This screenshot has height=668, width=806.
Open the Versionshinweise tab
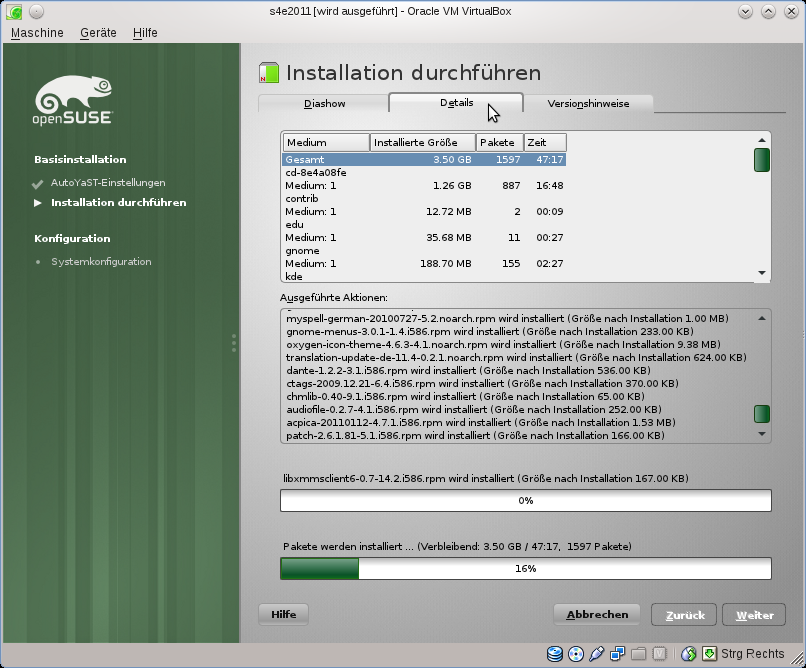(x=588, y=103)
